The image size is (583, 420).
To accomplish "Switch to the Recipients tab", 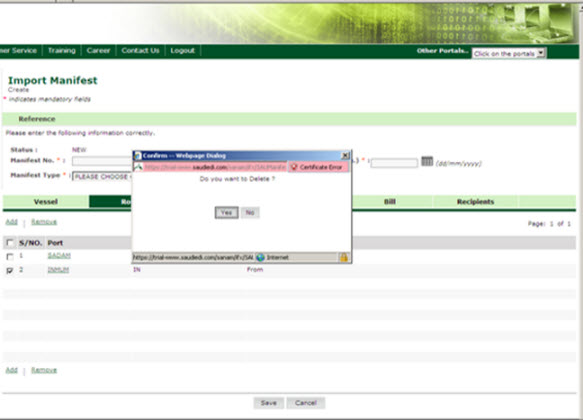I will point(475,201).
